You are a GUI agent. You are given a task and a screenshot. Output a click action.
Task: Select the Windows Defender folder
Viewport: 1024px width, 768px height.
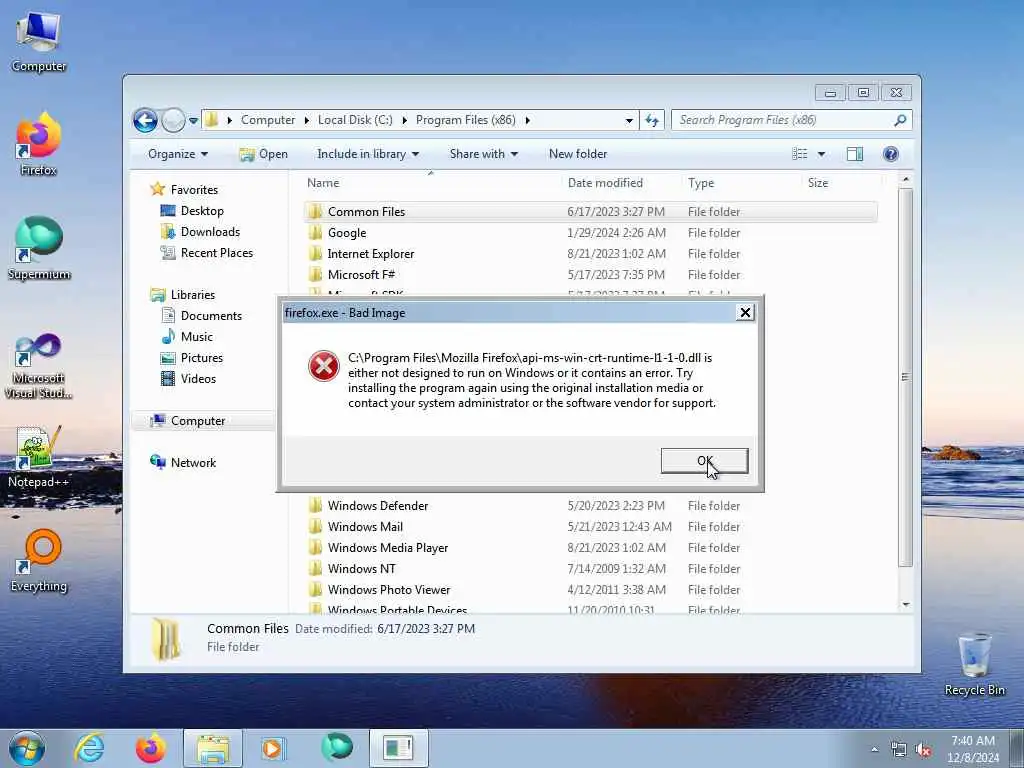point(590,505)
